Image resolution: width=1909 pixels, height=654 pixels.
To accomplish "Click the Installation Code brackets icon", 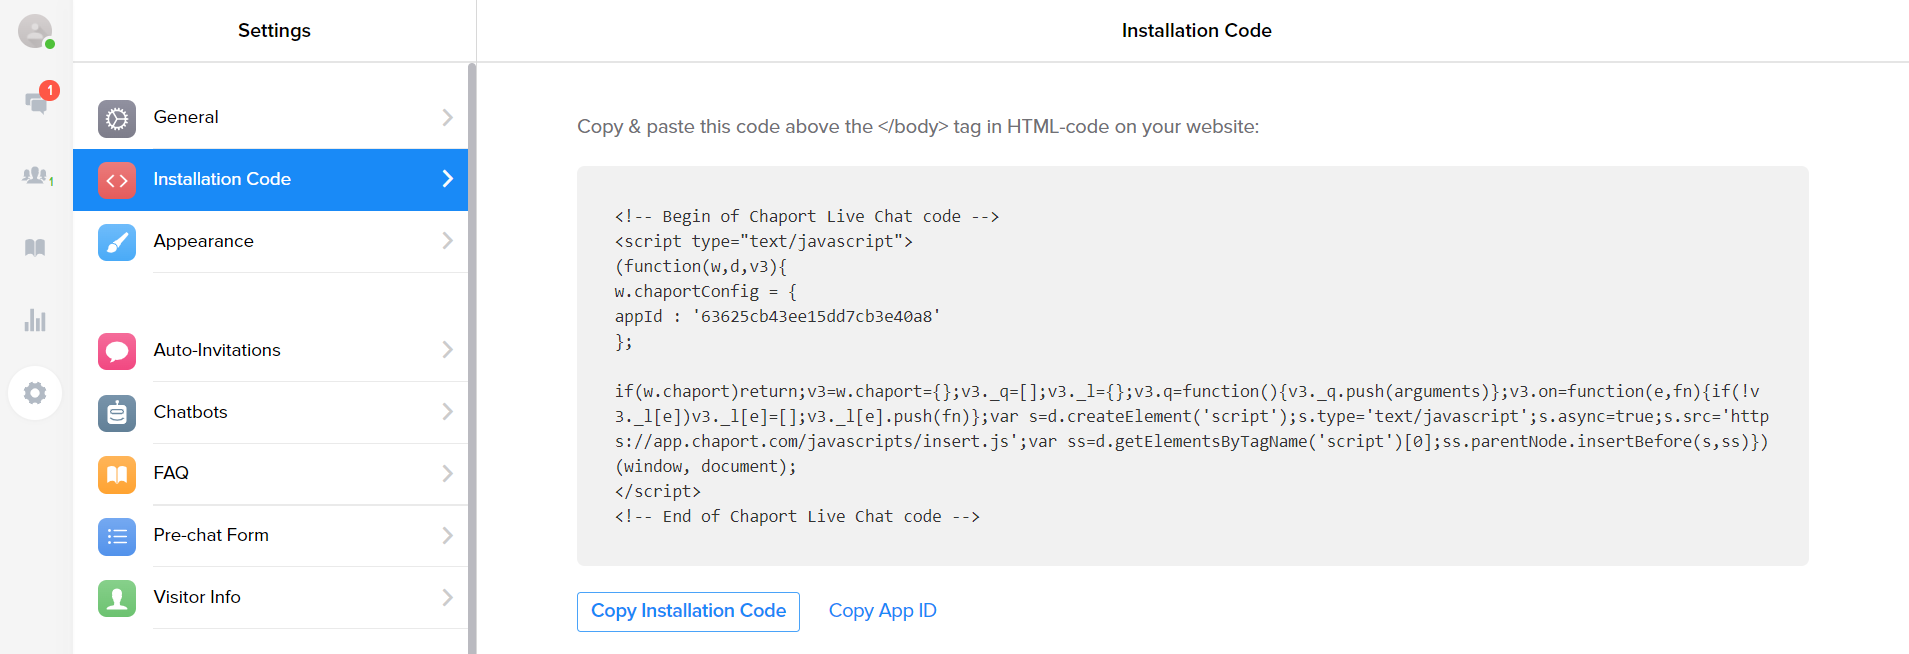I will click(x=117, y=180).
